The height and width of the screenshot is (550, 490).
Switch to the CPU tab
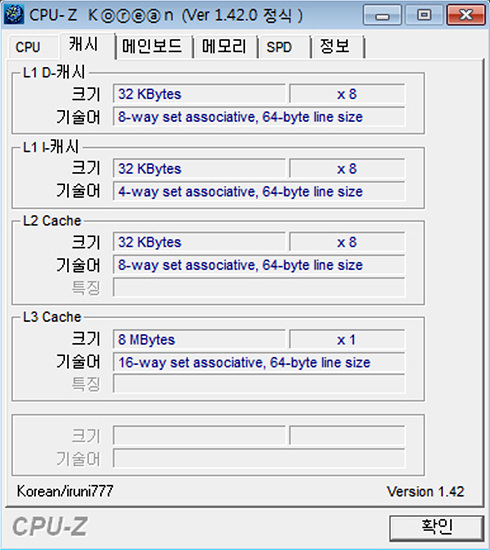pos(33,47)
